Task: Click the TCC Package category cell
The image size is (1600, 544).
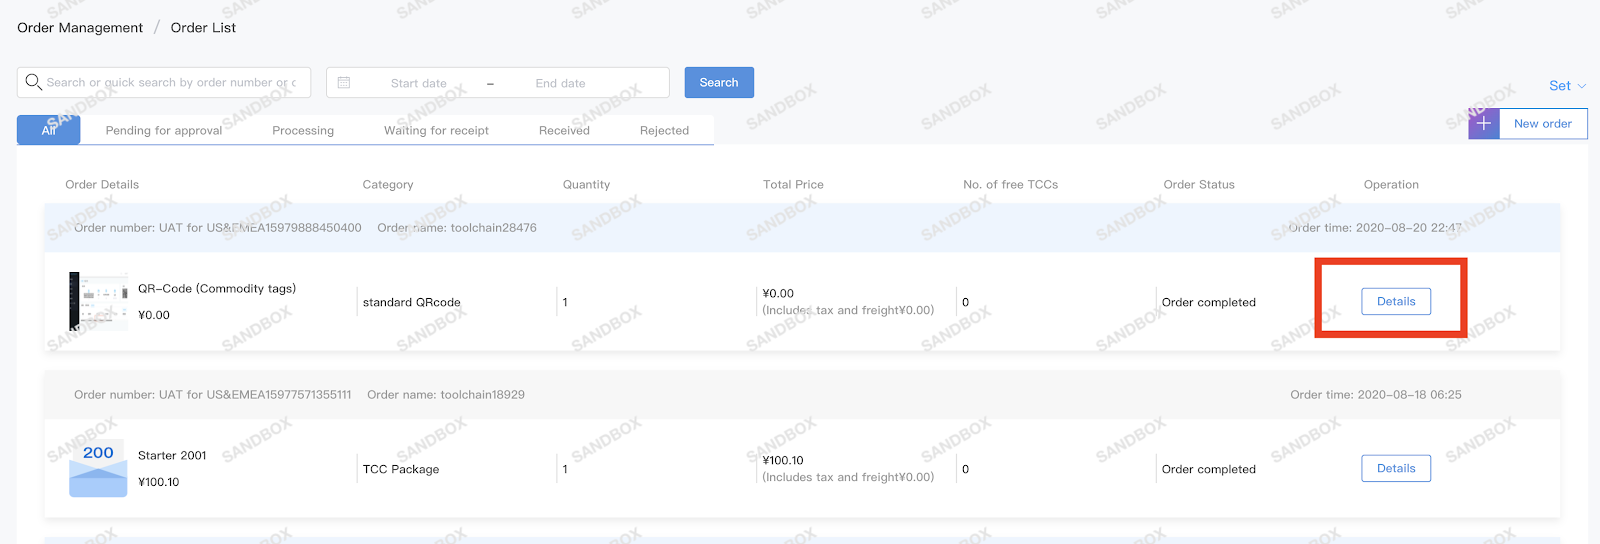Action: [x=401, y=469]
